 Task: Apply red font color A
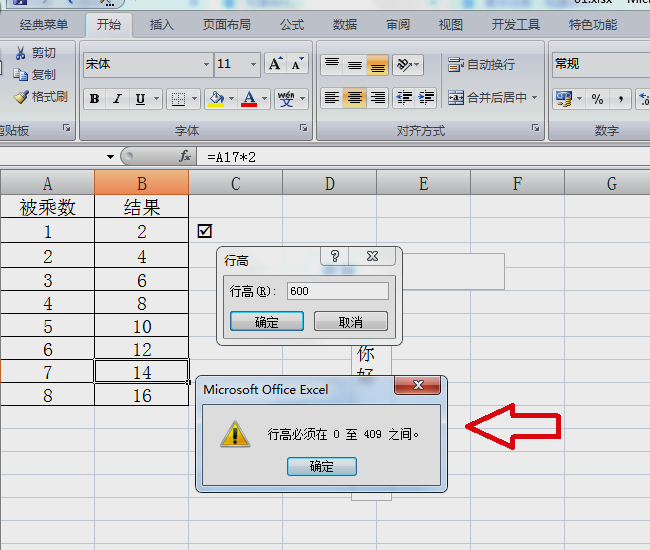tap(249, 99)
